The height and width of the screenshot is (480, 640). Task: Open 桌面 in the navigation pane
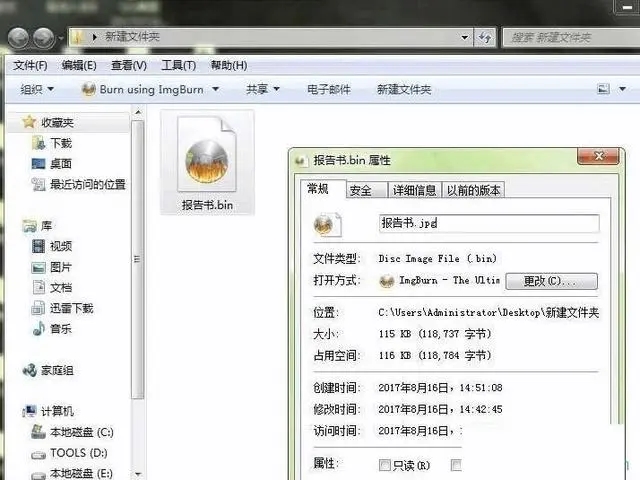52,164
